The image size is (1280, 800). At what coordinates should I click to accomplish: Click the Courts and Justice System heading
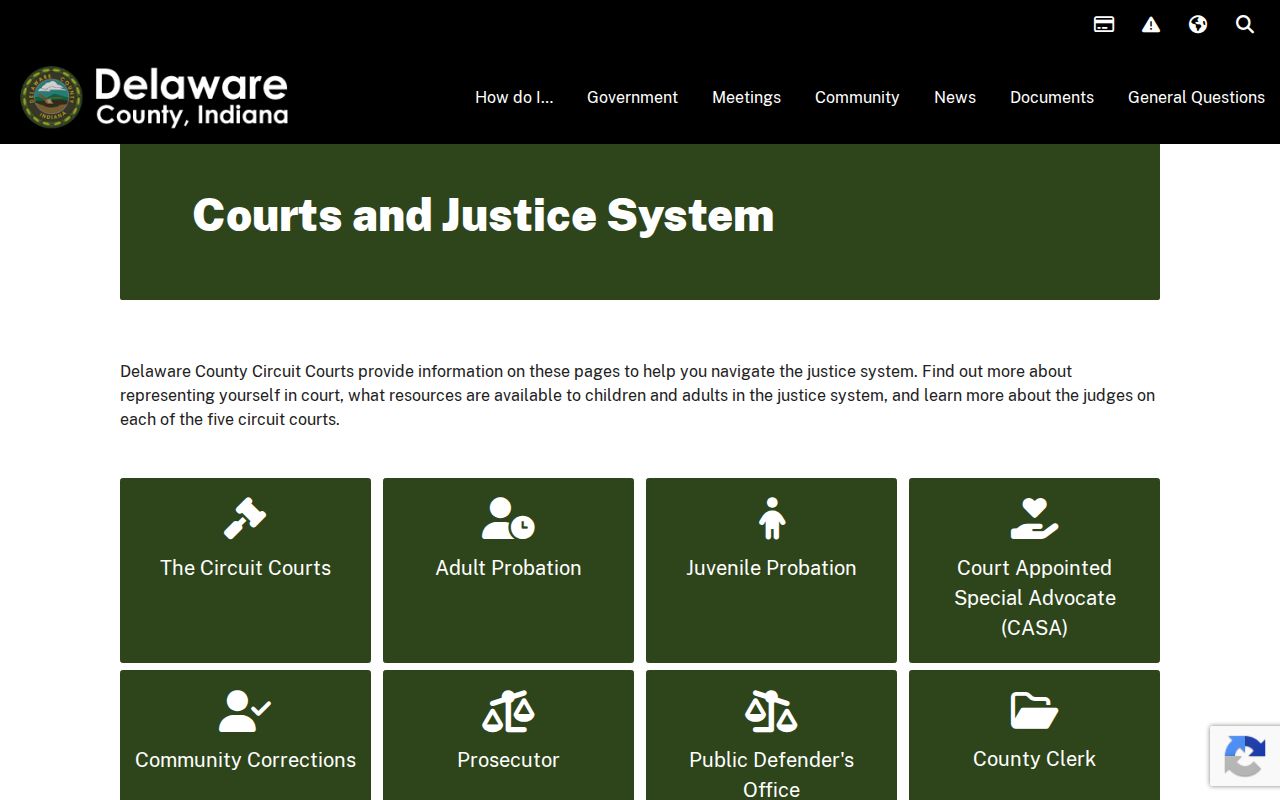tap(483, 215)
